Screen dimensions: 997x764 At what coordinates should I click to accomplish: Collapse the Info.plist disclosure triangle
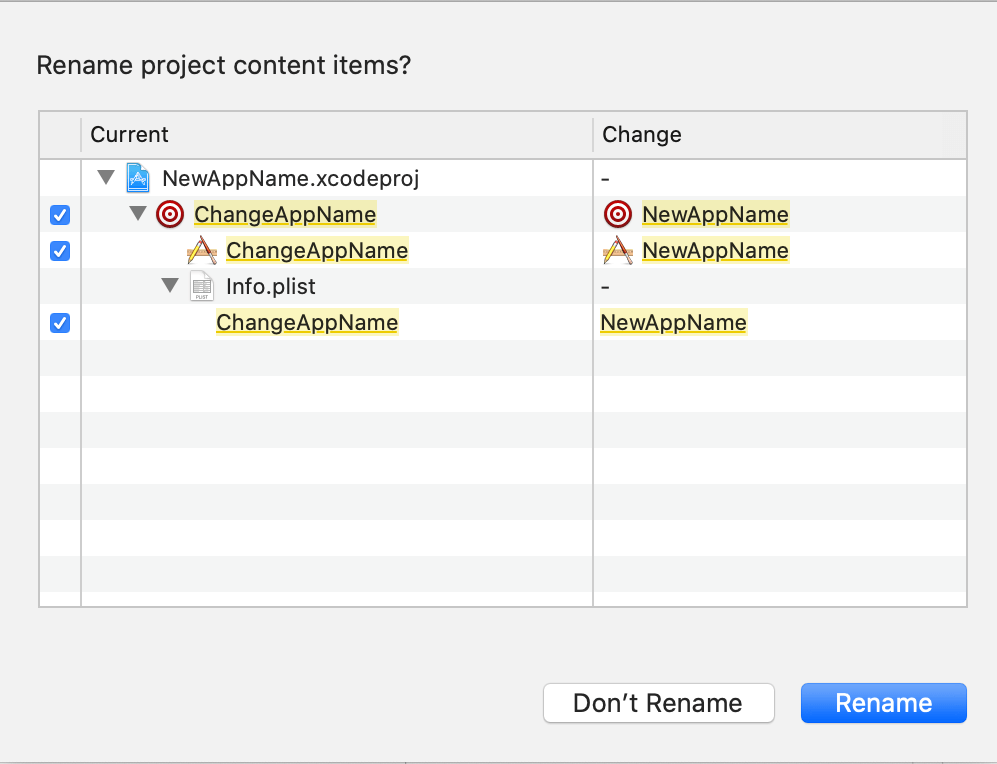[170, 287]
